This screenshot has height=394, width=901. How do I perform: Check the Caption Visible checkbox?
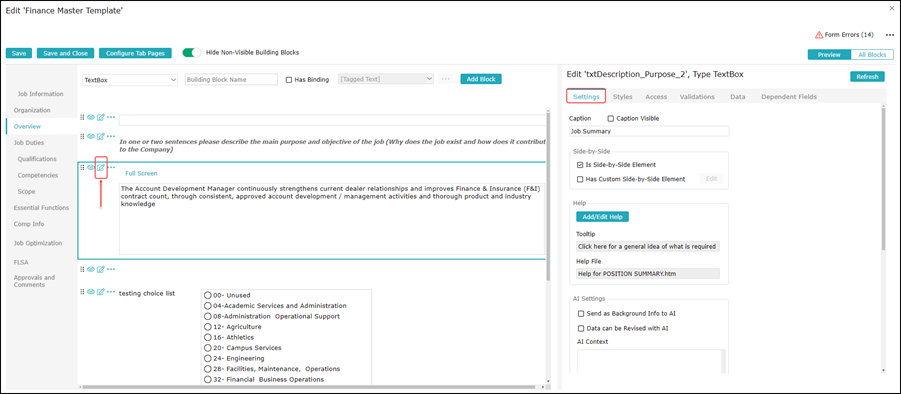coord(611,118)
